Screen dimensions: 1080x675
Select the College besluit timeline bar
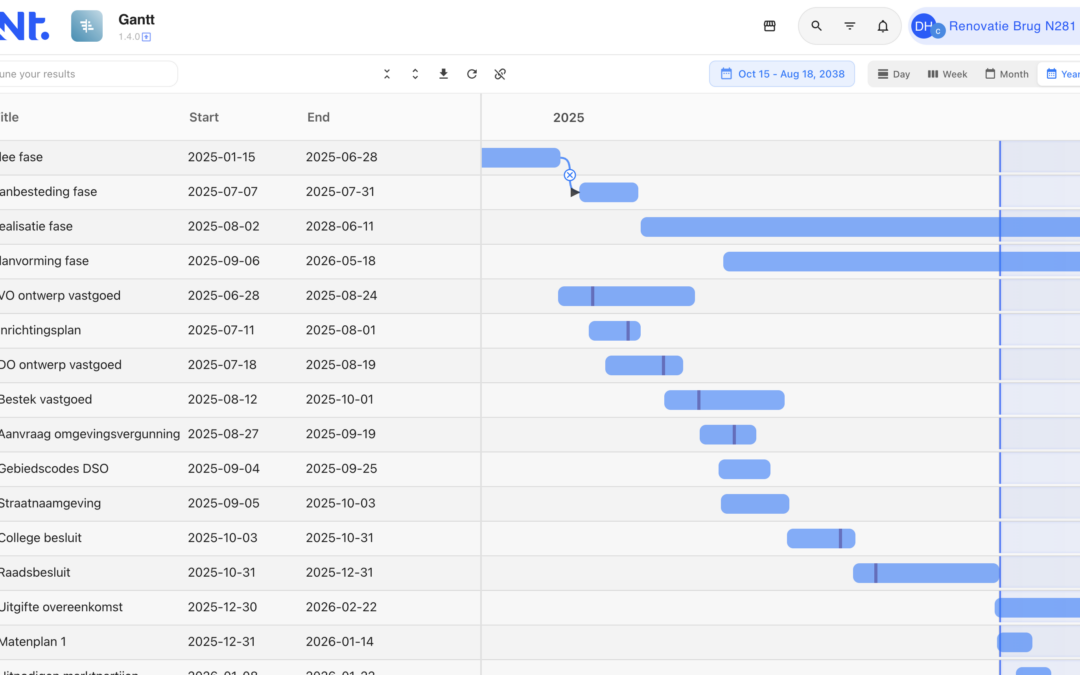(821, 538)
